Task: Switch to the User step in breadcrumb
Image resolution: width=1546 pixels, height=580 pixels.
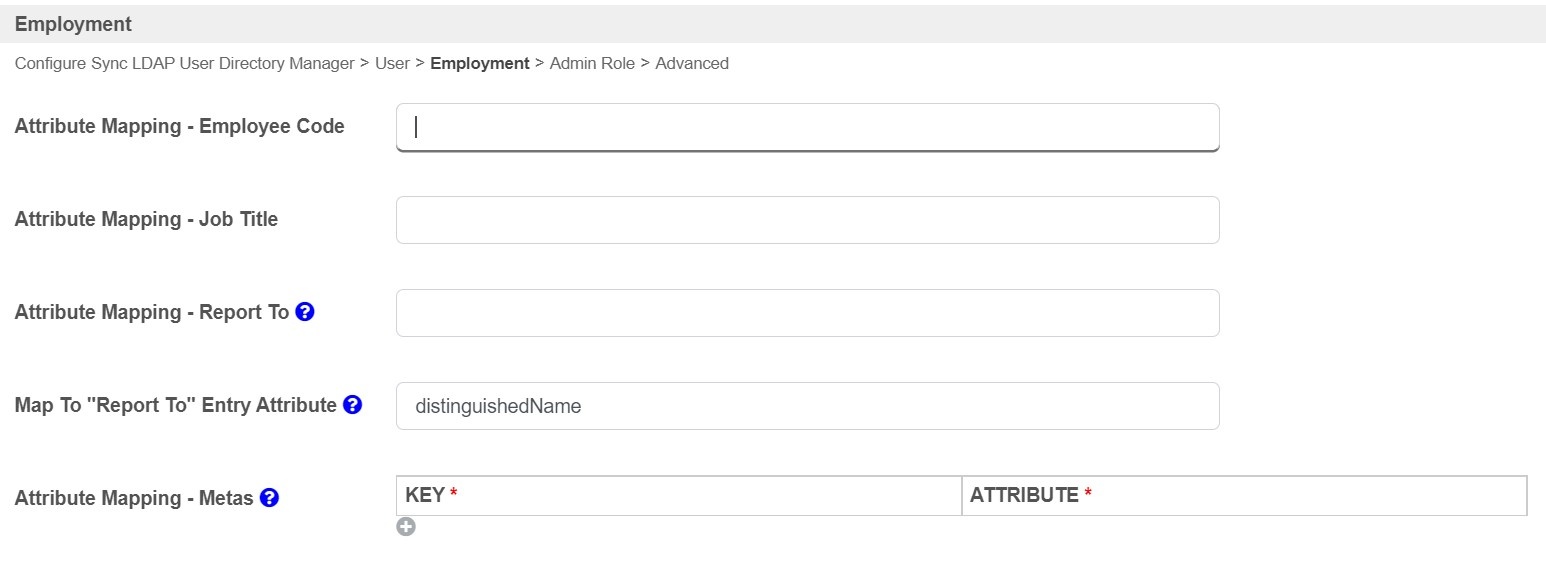Action: point(392,63)
